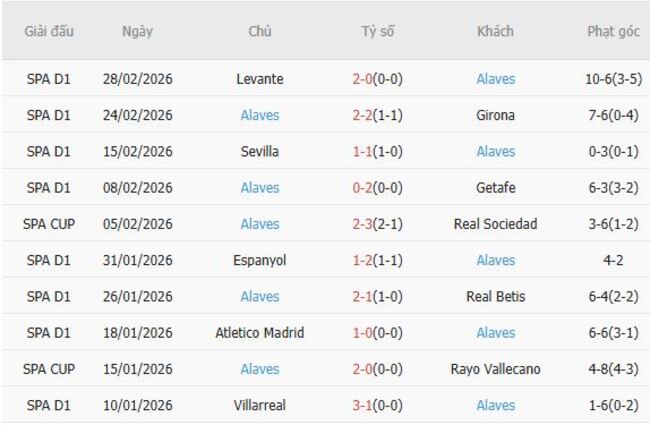The image size is (650, 425).
Task: Open the 3-1 Villarreal match score
Action: pyautogui.click(x=378, y=405)
